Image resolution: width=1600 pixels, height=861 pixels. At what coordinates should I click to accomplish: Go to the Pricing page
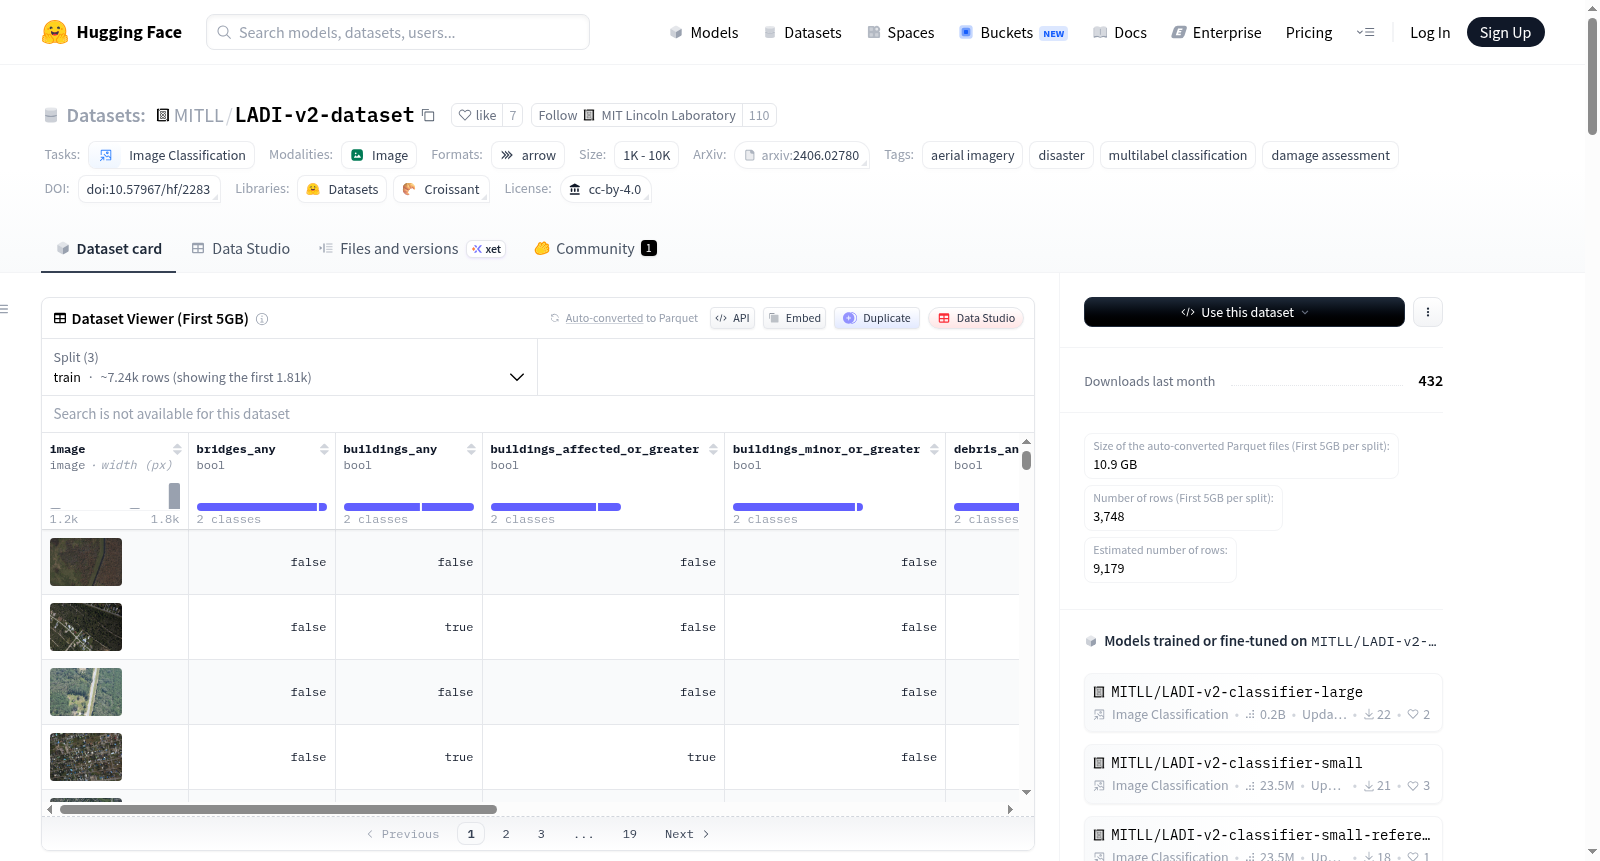[x=1309, y=32]
